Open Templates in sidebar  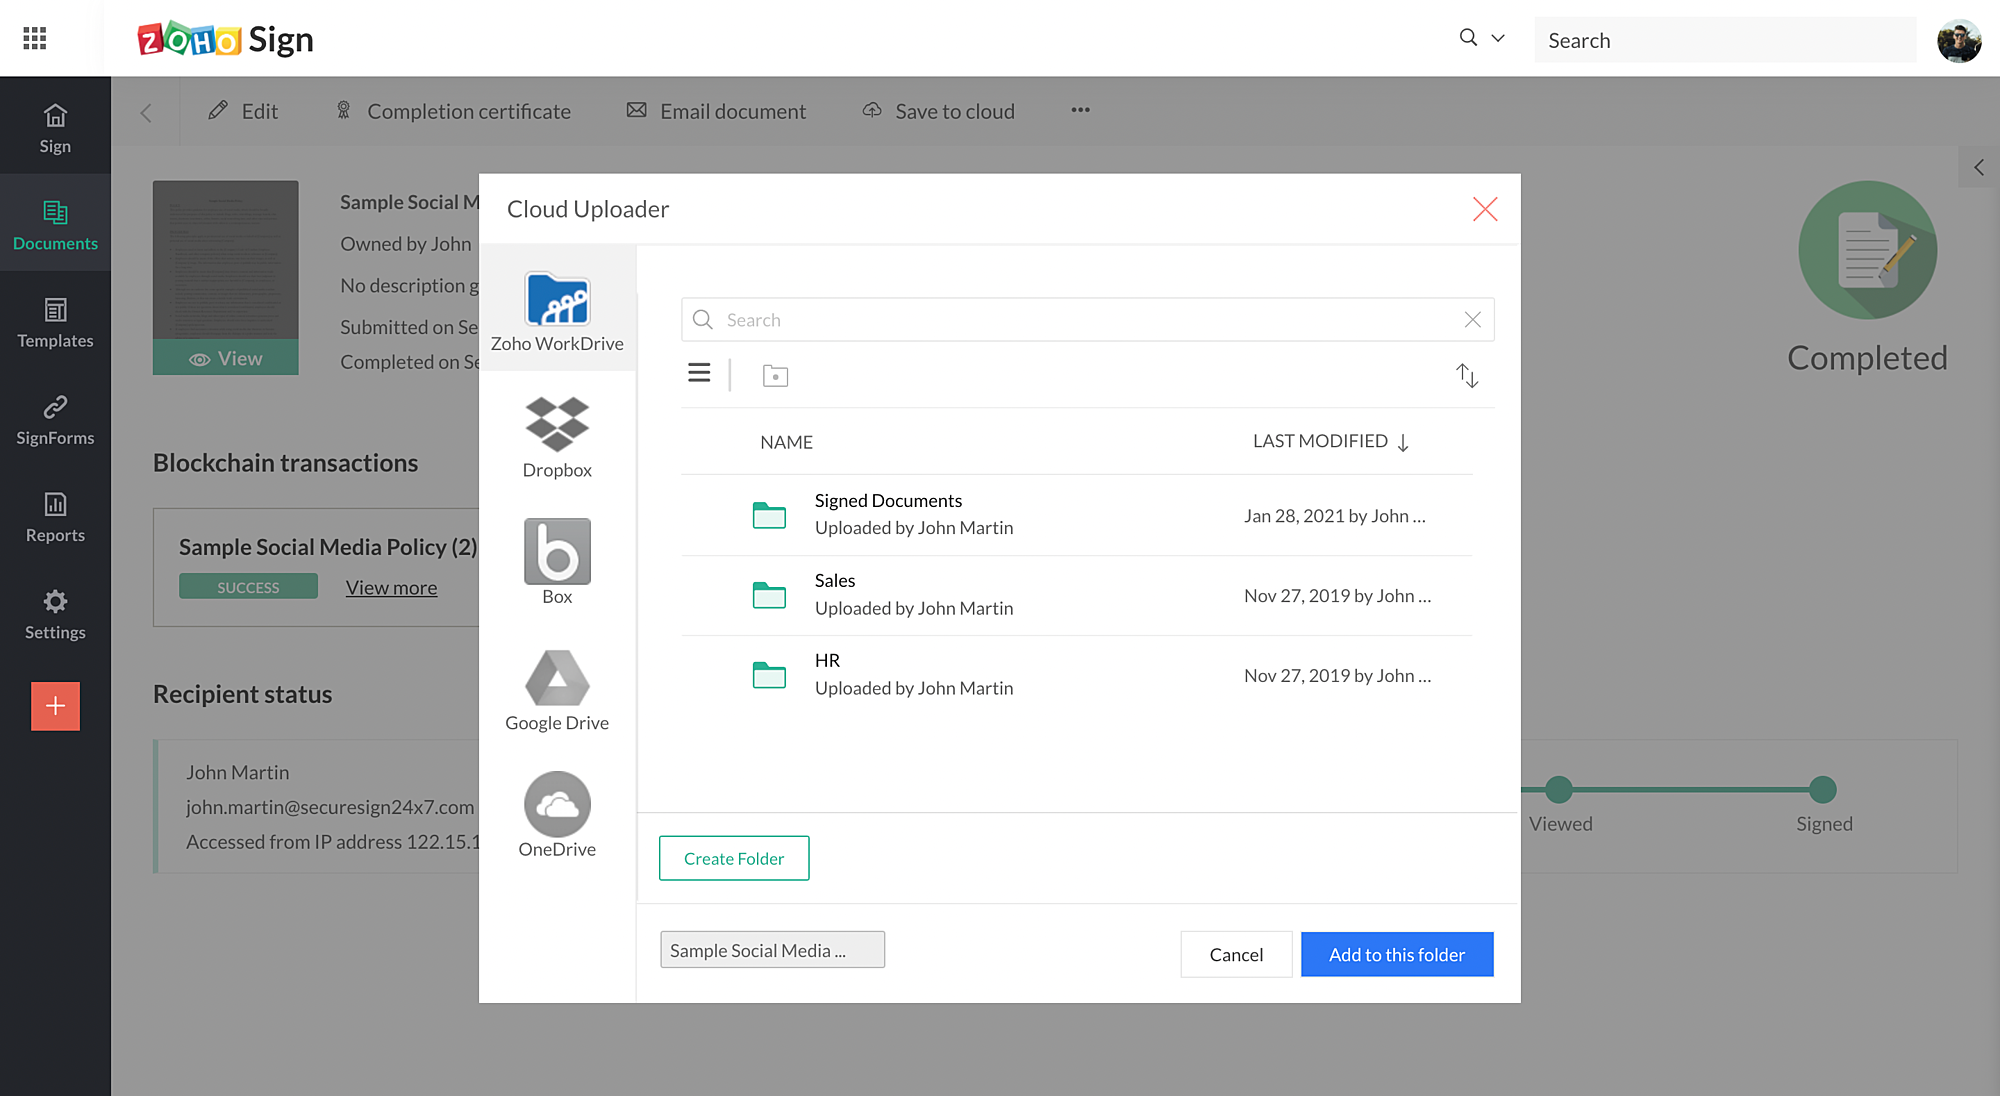[x=55, y=323]
